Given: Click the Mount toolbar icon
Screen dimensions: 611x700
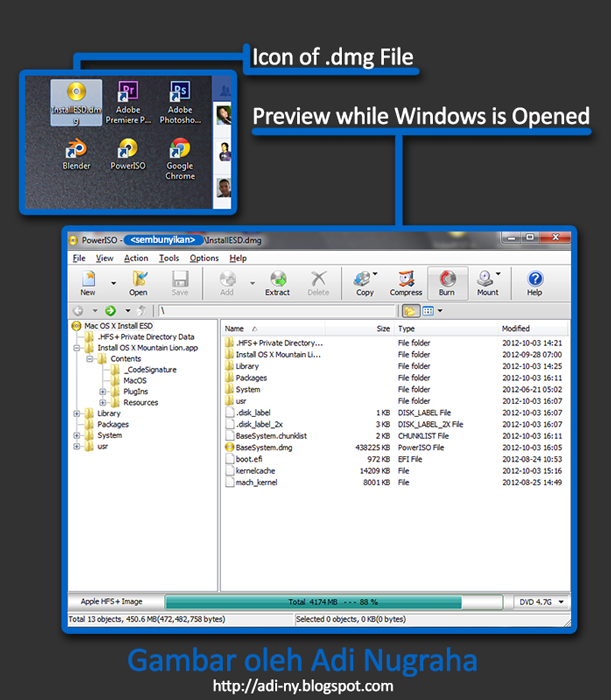Looking at the screenshot, I should pos(487,283).
